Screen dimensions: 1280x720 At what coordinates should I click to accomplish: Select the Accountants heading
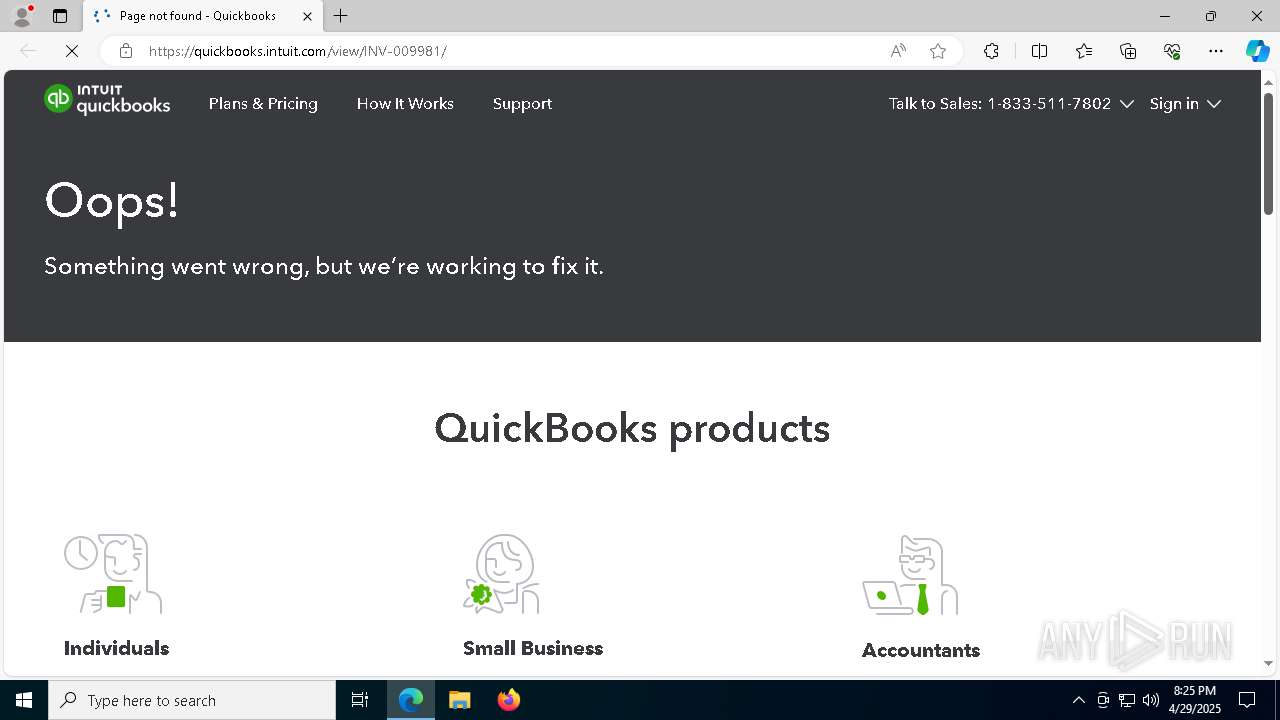921,650
